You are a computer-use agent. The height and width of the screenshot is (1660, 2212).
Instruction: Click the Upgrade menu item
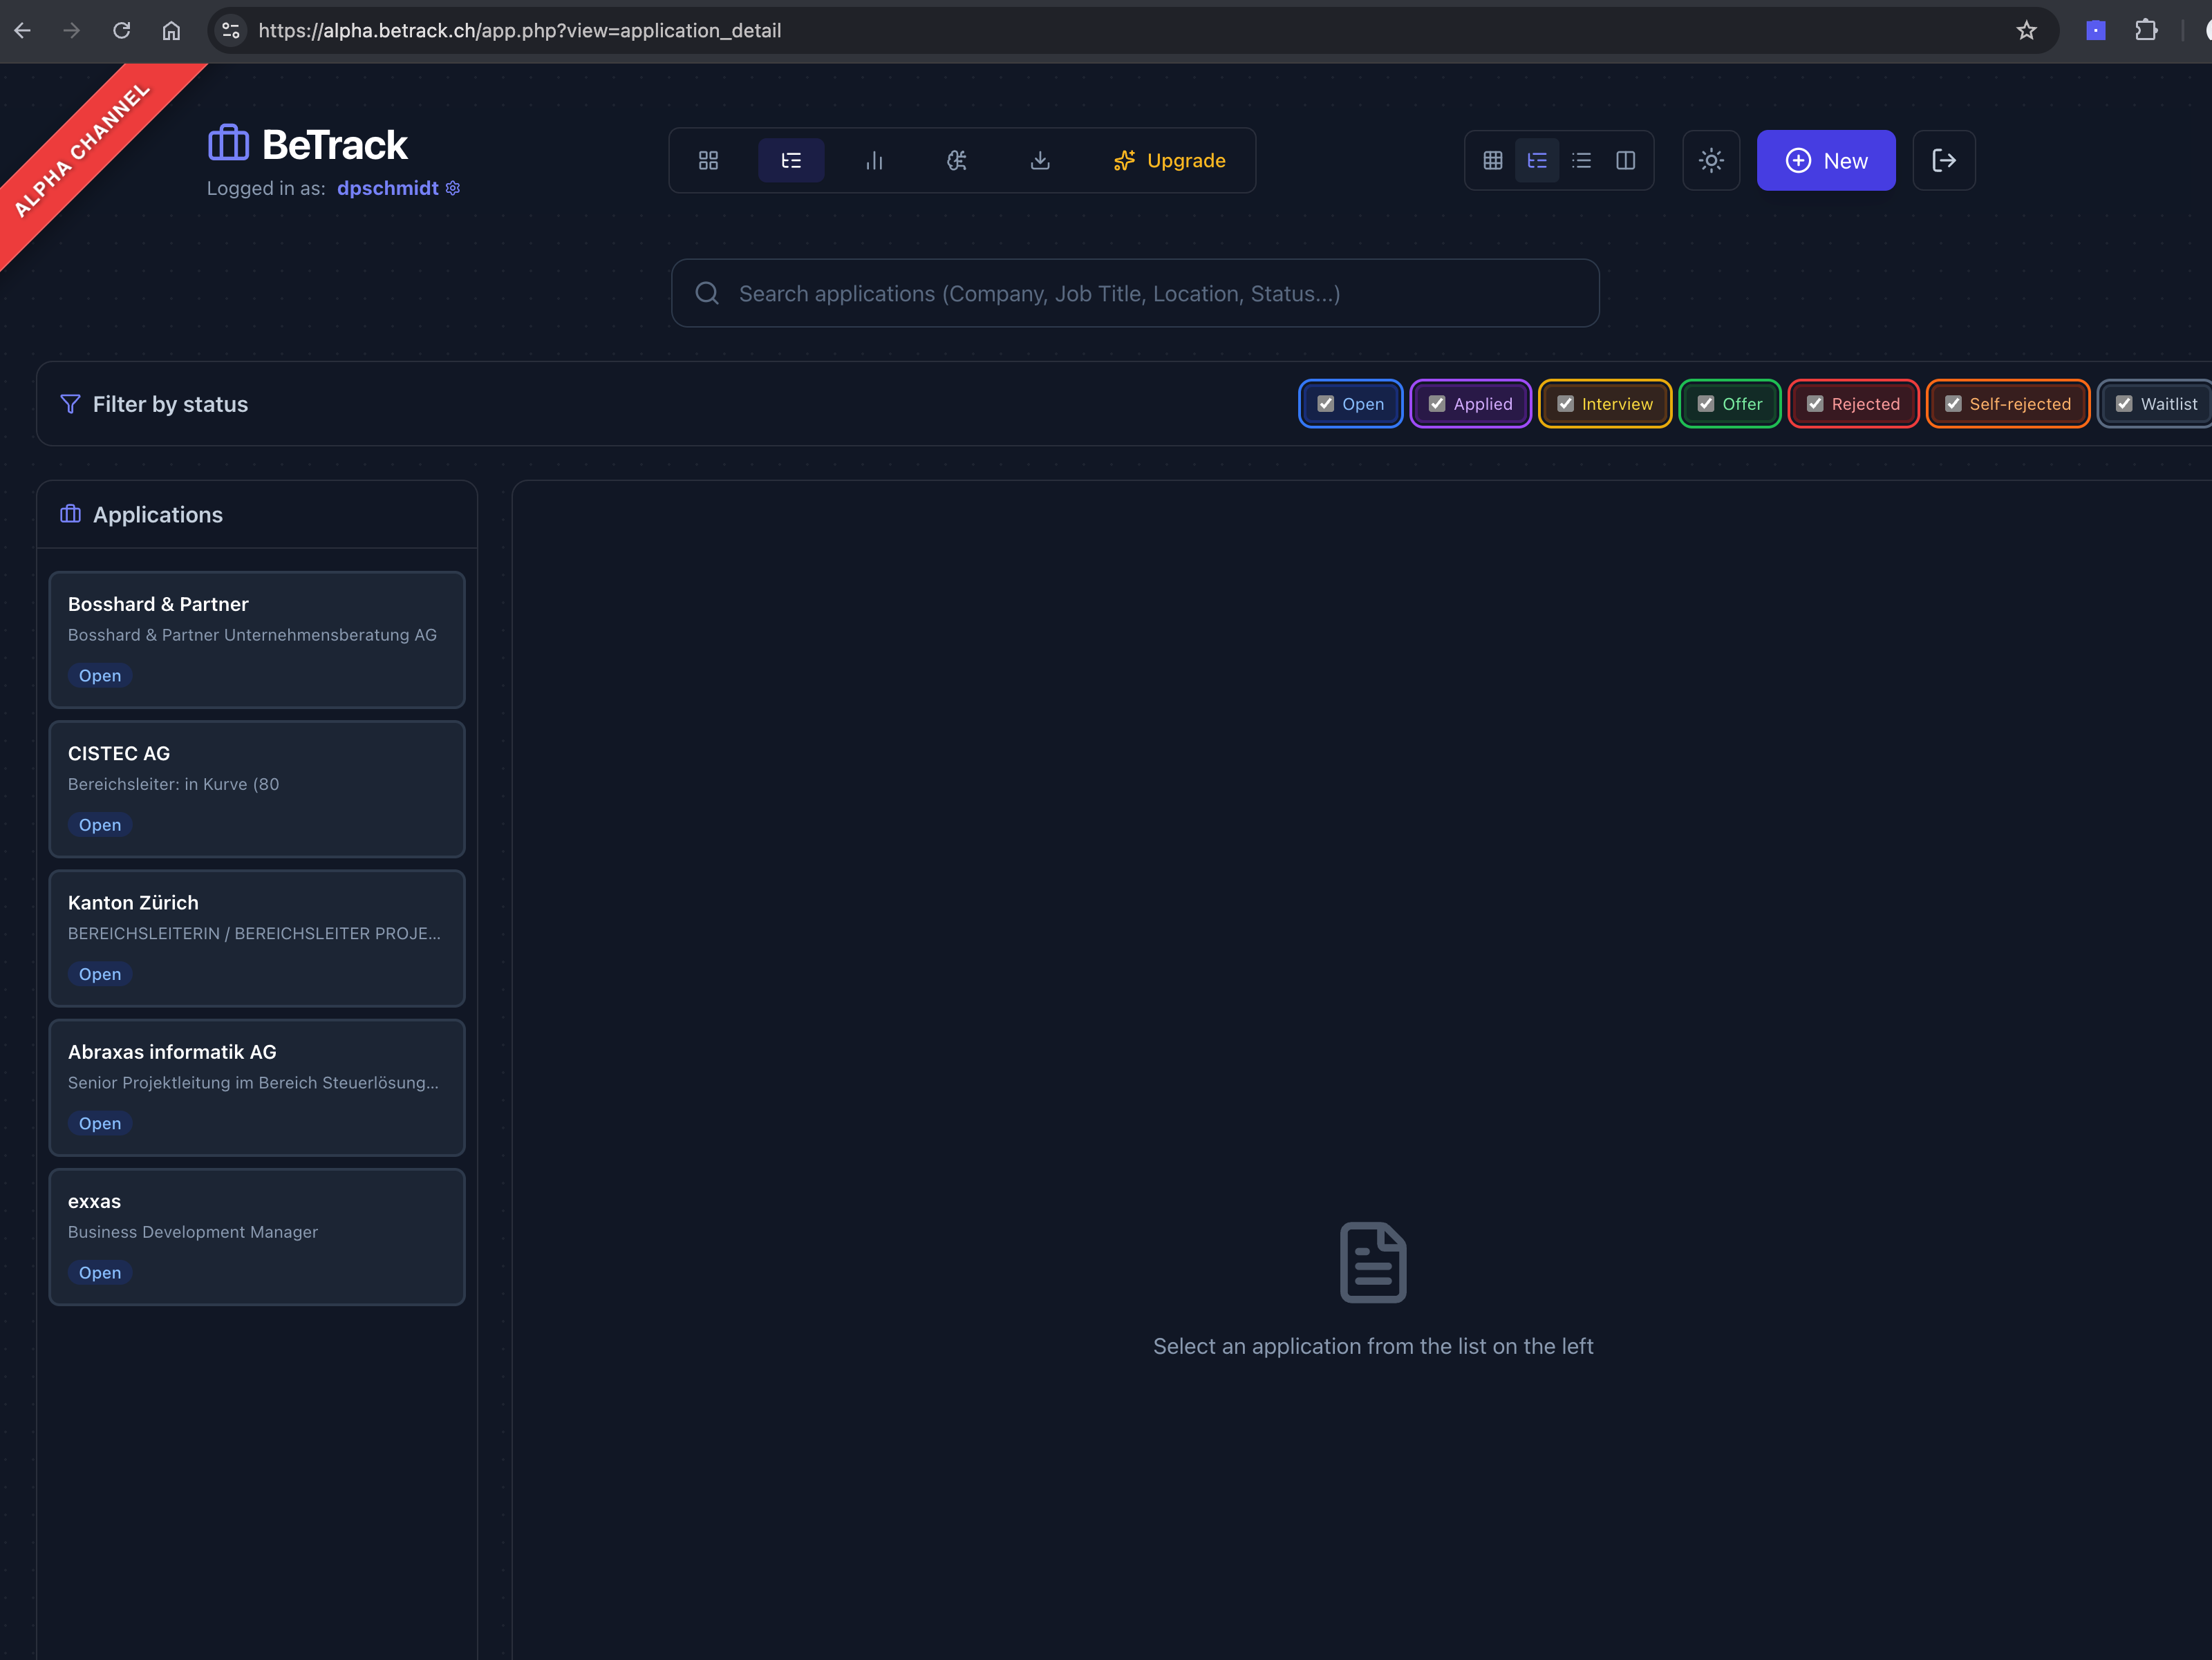pos(1170,160)
